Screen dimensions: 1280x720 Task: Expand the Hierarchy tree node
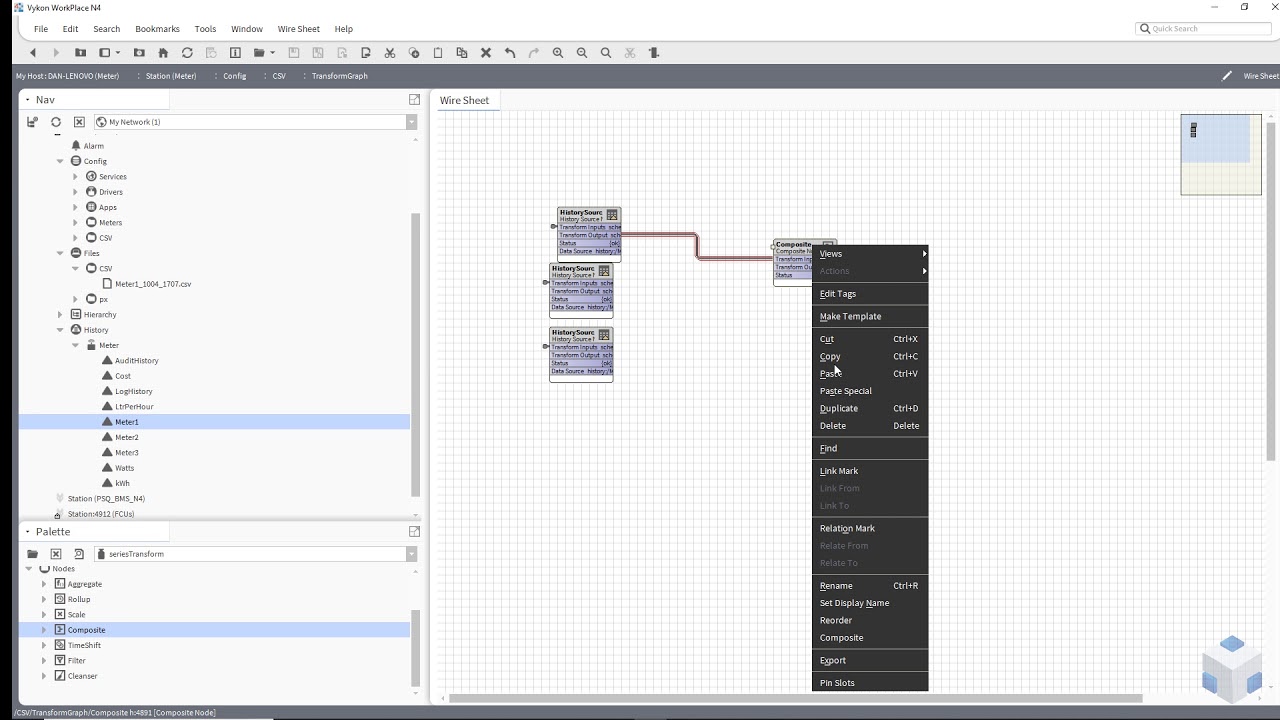tap(60, 315)
